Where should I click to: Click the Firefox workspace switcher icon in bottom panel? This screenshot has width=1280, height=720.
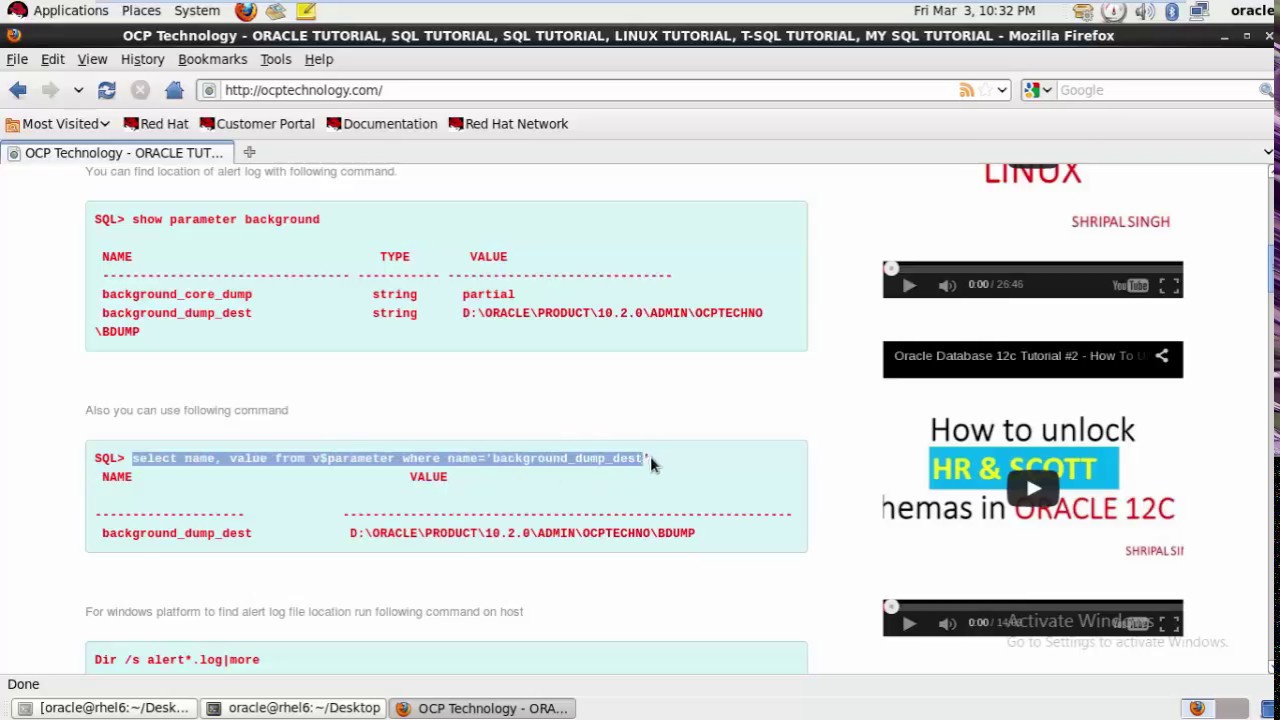tap(1197, 708)
